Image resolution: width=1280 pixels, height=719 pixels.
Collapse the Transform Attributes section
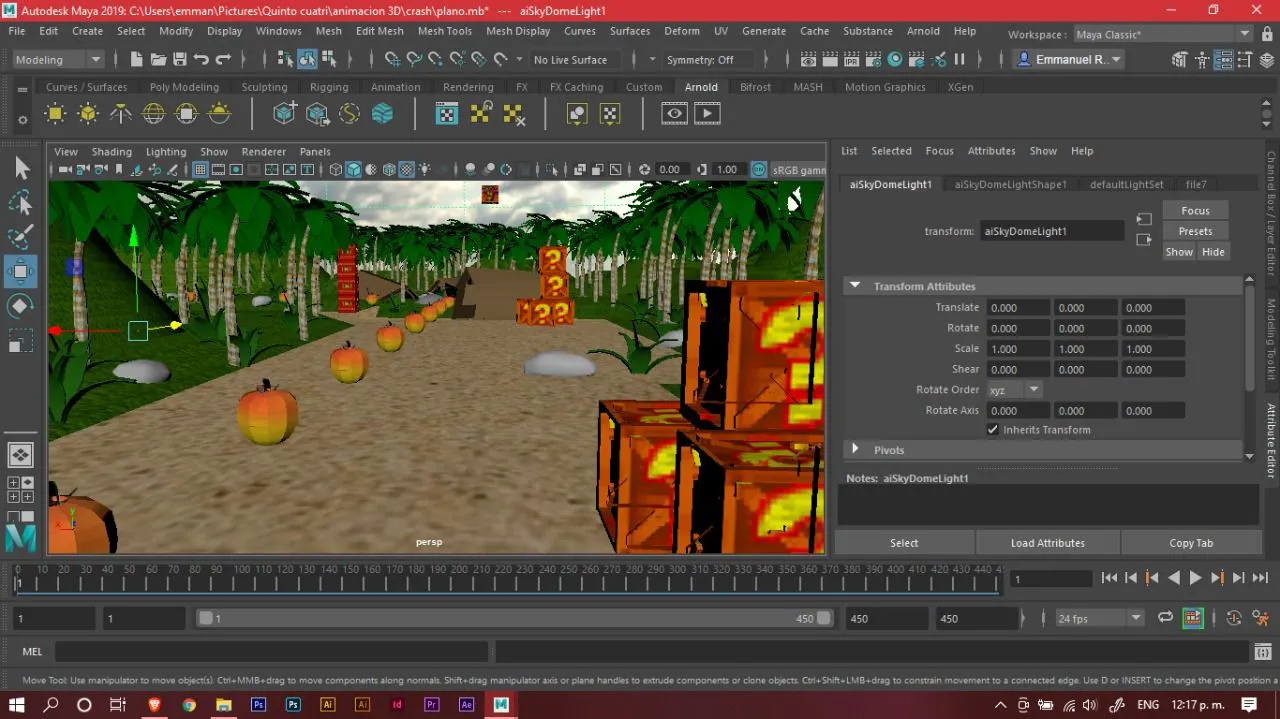pos(855,286)
